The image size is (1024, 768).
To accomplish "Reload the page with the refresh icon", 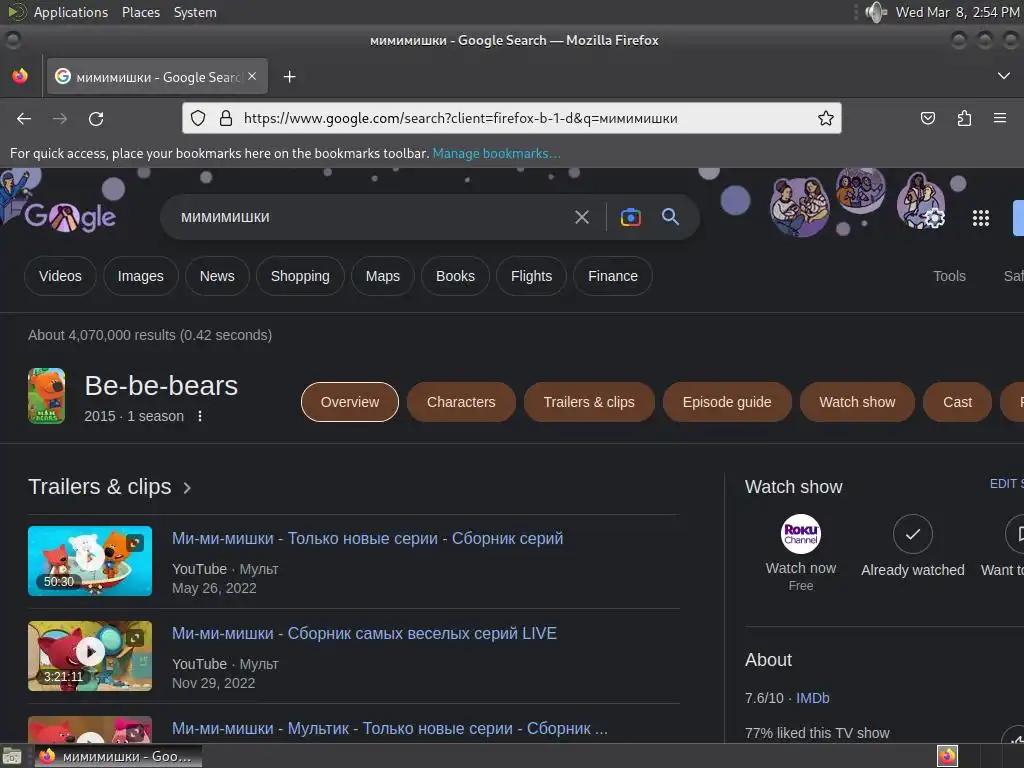I will pos(96,118).
